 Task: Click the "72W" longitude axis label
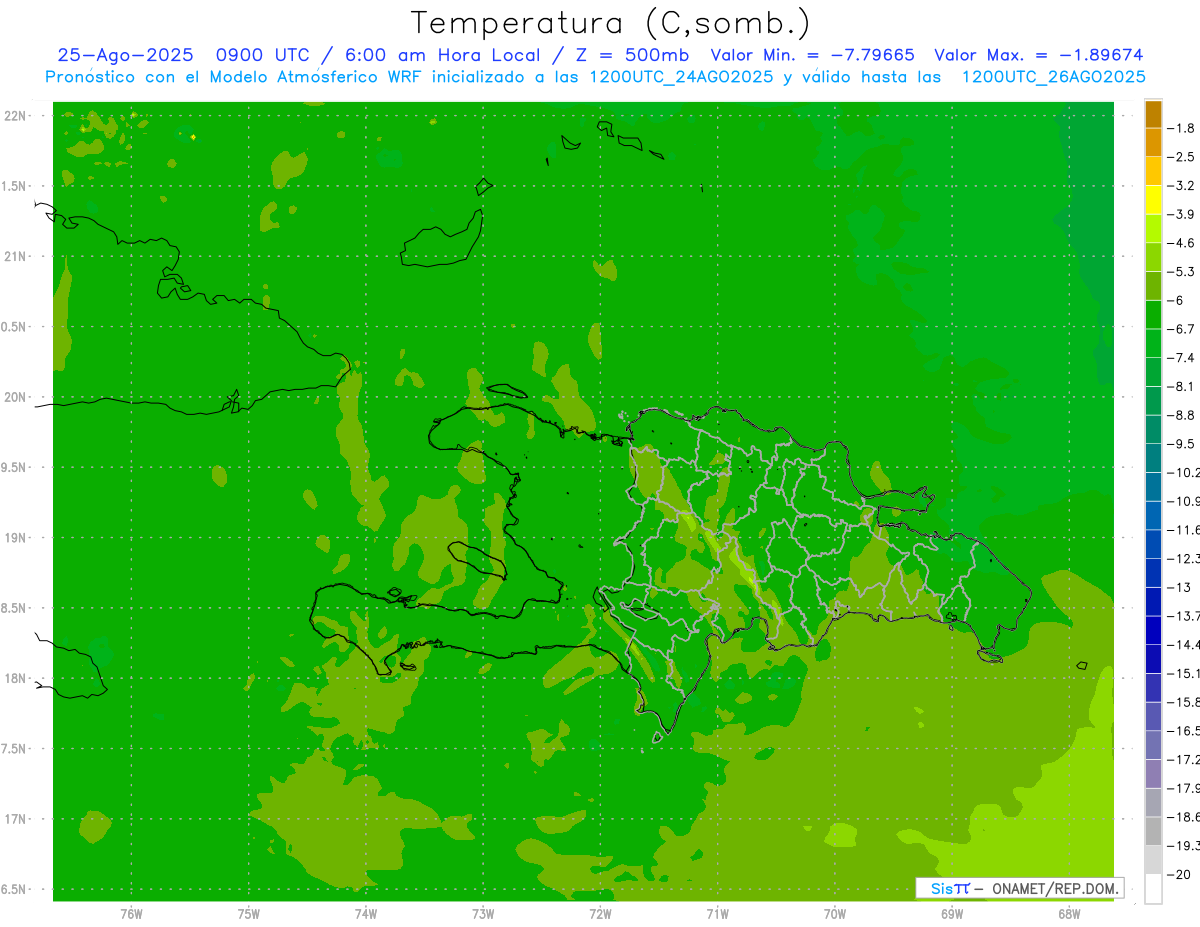coord(600,914)
